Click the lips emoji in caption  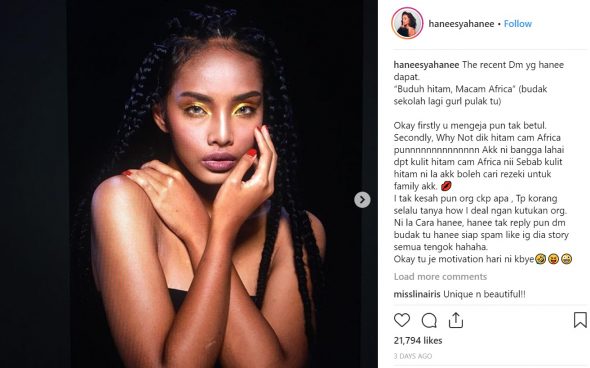446,186
